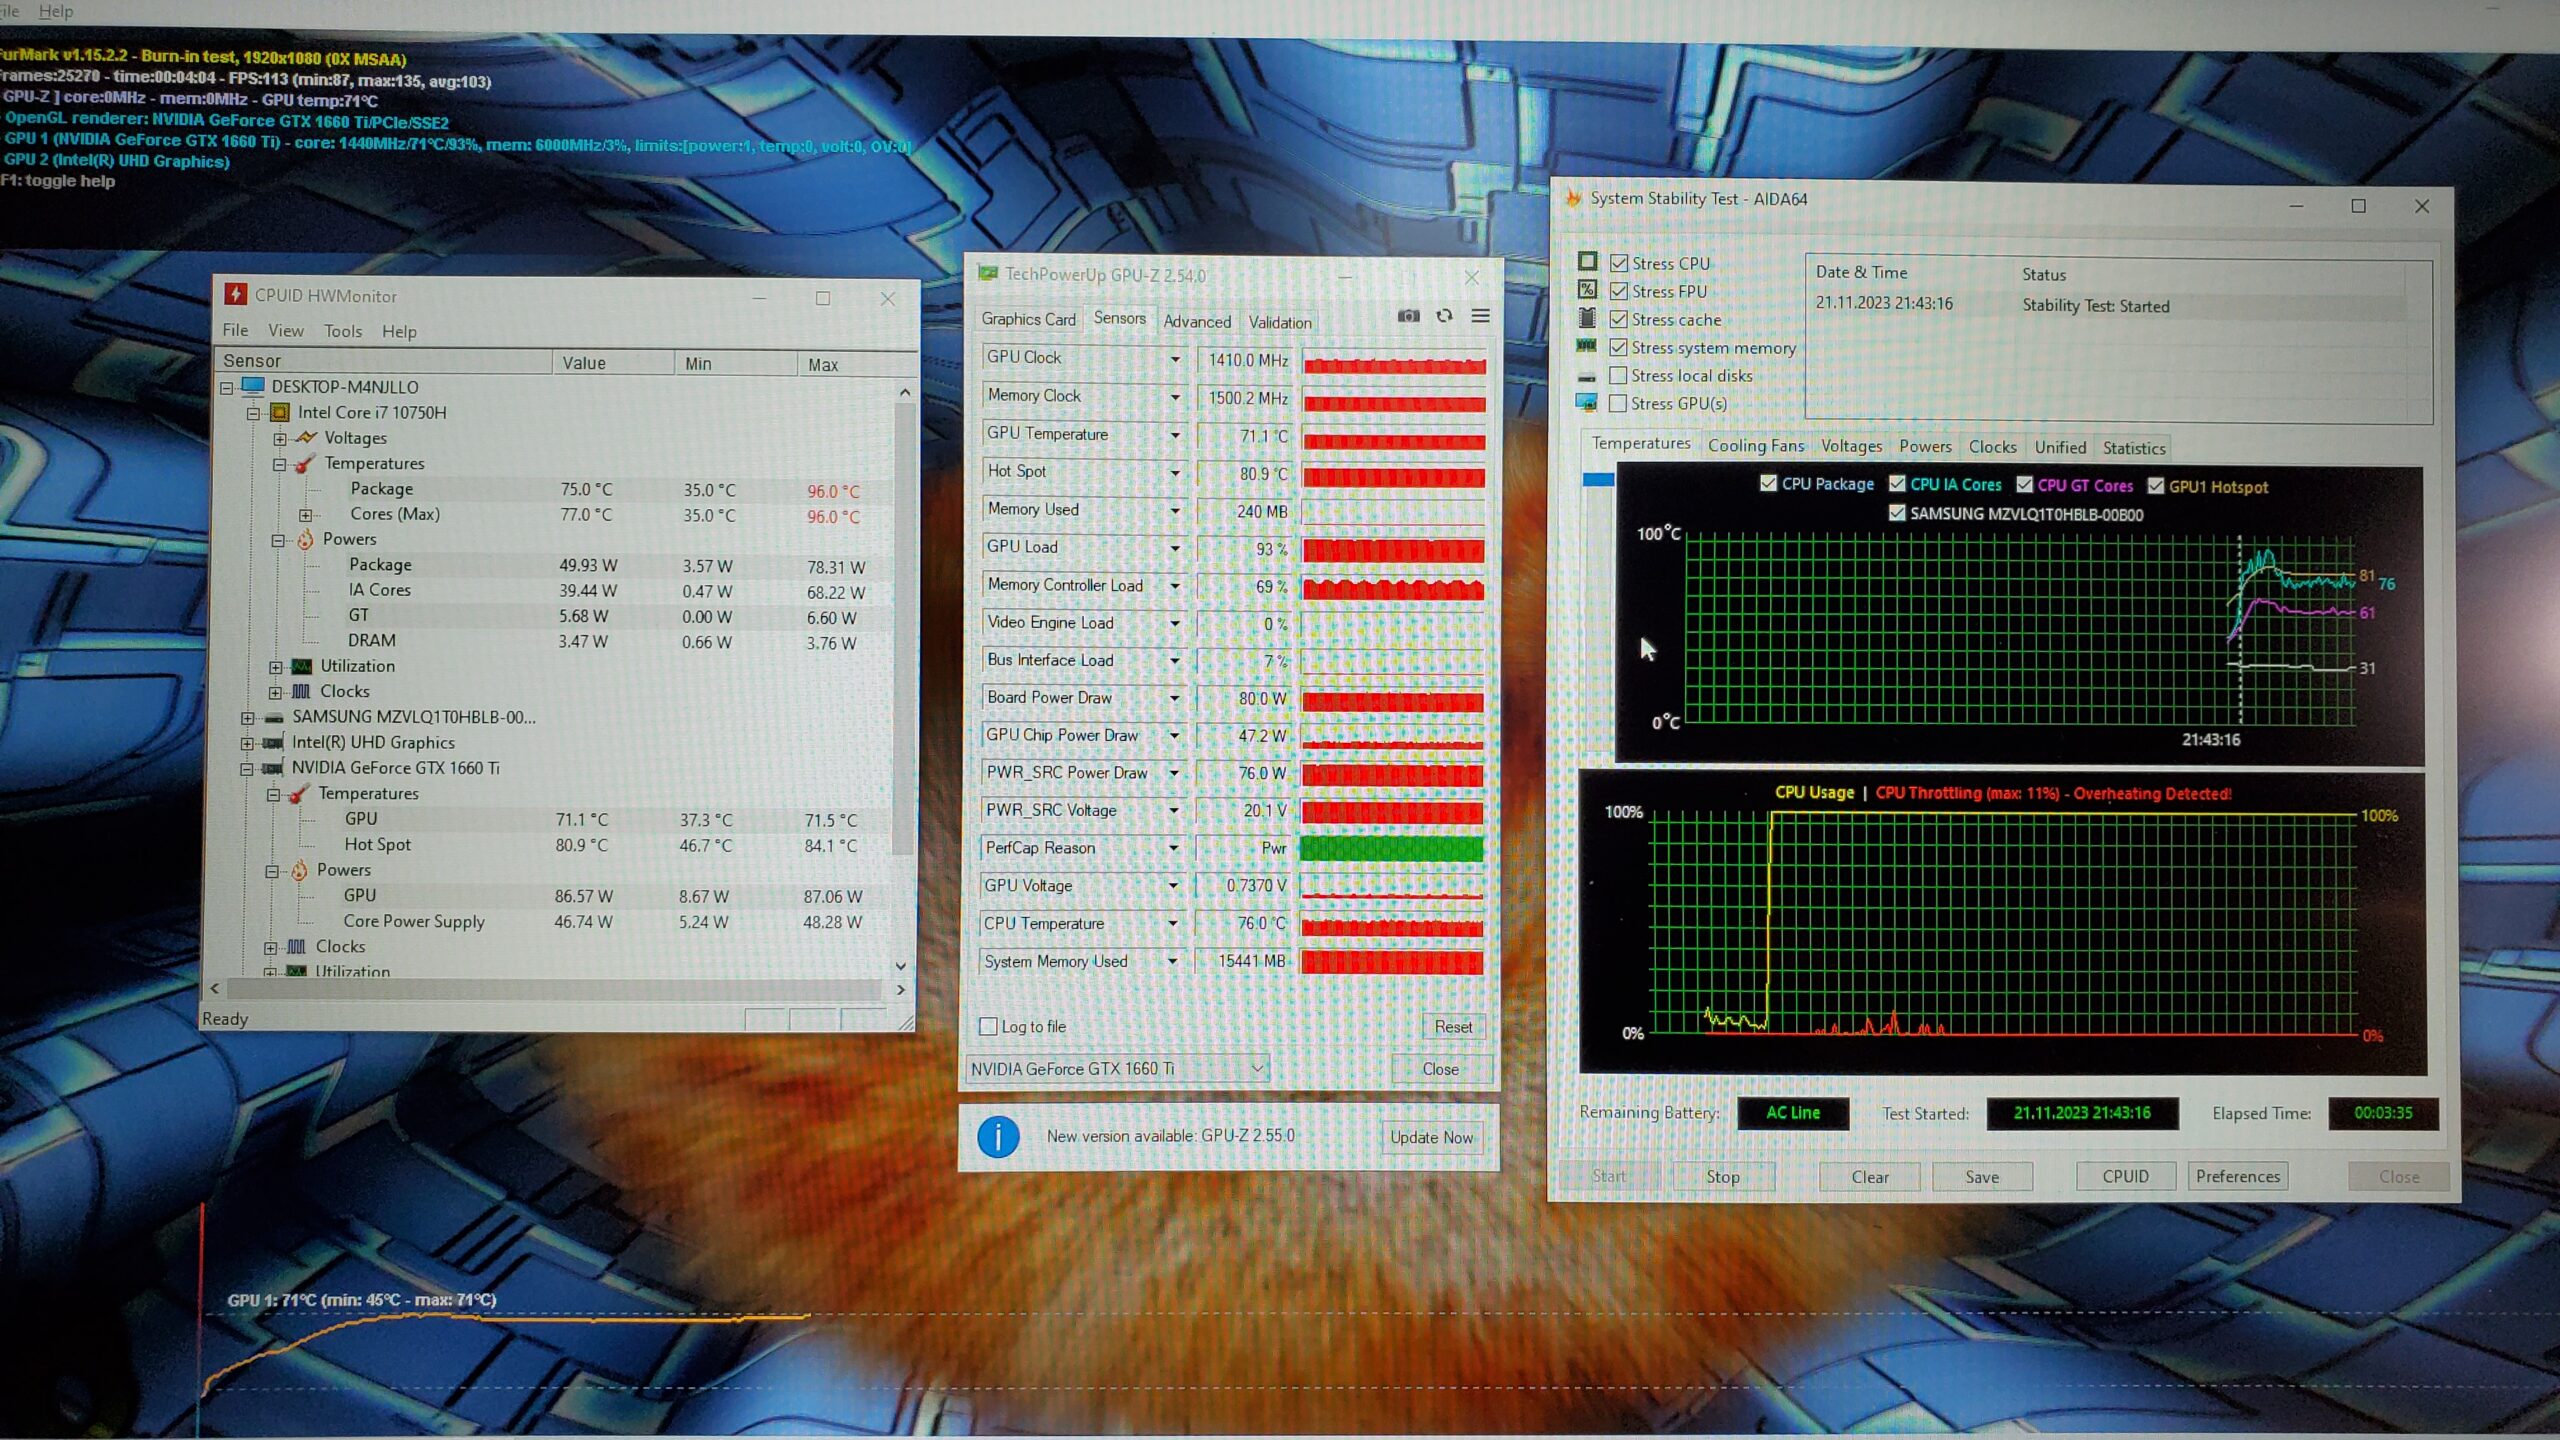Click the Intel Core i7 10750H processor icon

tap(281, 412)
